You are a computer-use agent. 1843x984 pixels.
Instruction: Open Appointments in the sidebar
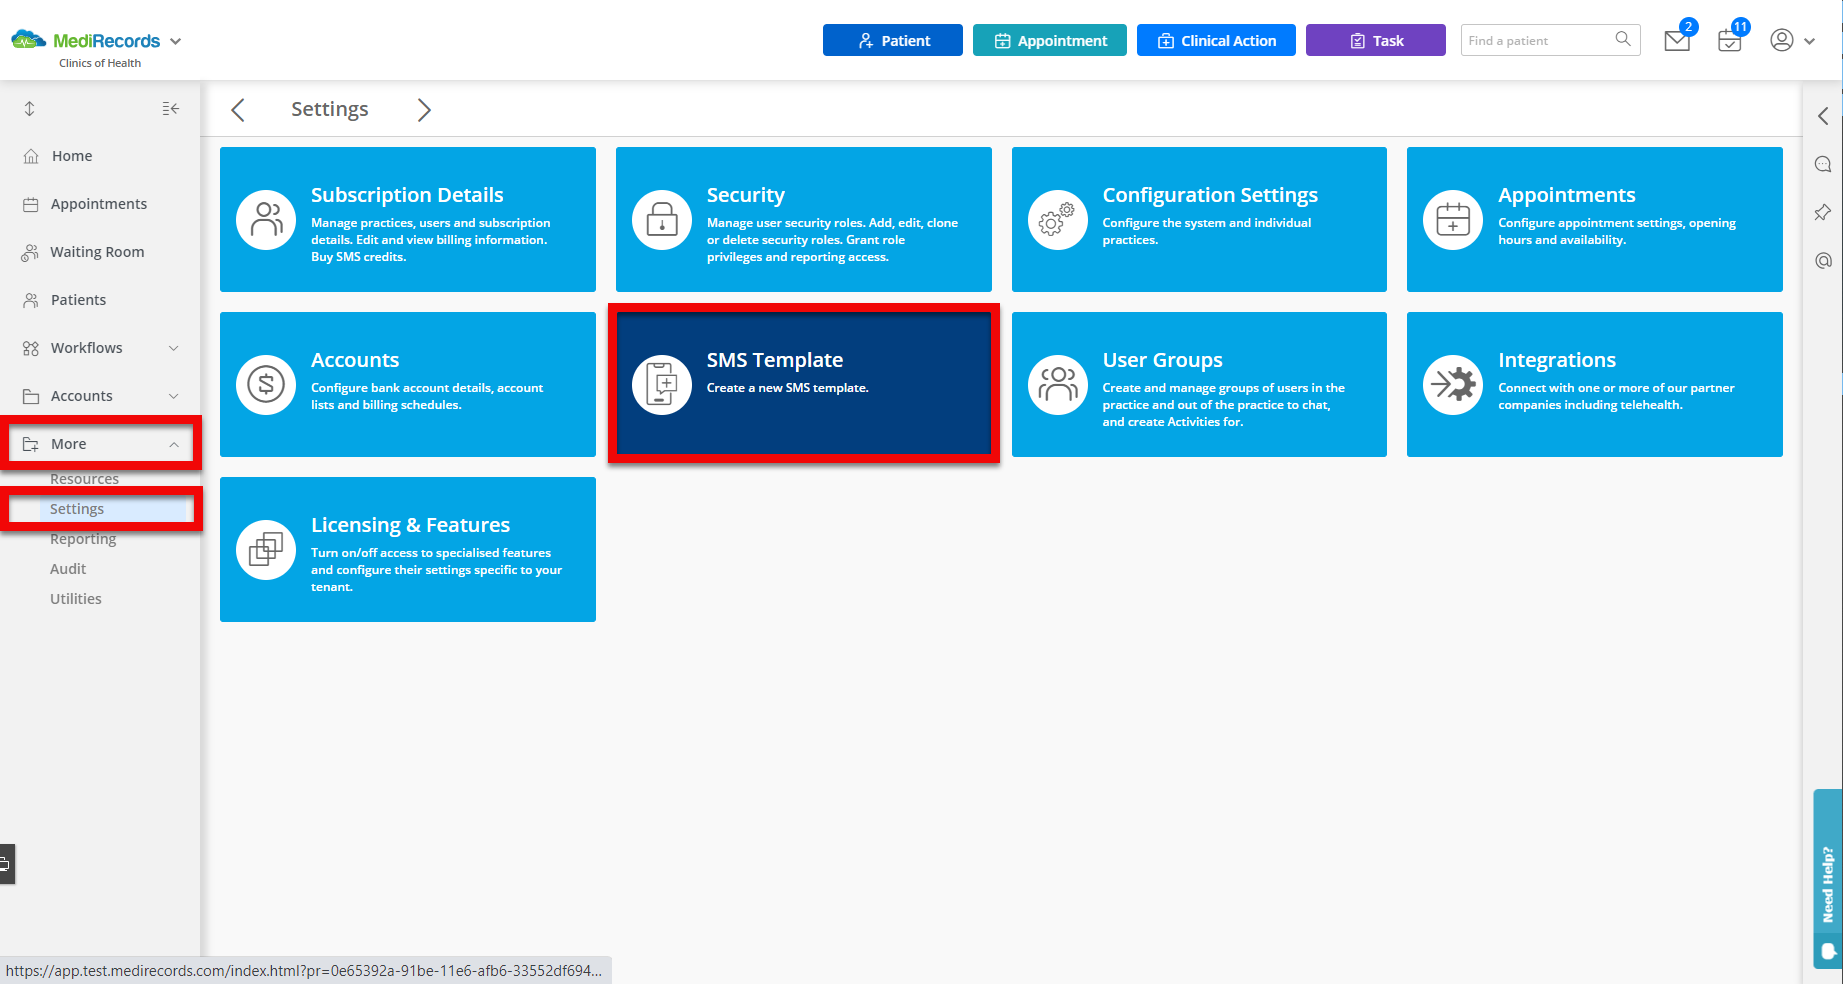tap(99, 204)
